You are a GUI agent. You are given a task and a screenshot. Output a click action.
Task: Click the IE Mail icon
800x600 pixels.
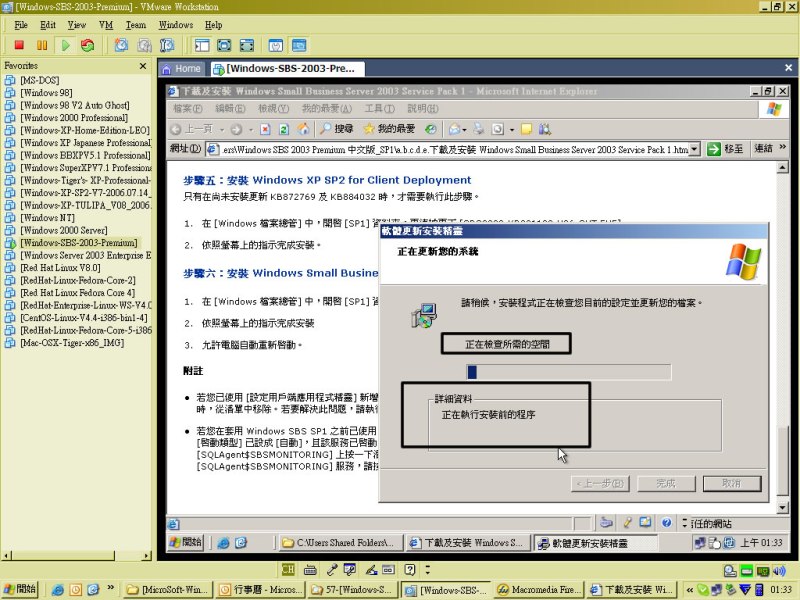tap(455, 130)
